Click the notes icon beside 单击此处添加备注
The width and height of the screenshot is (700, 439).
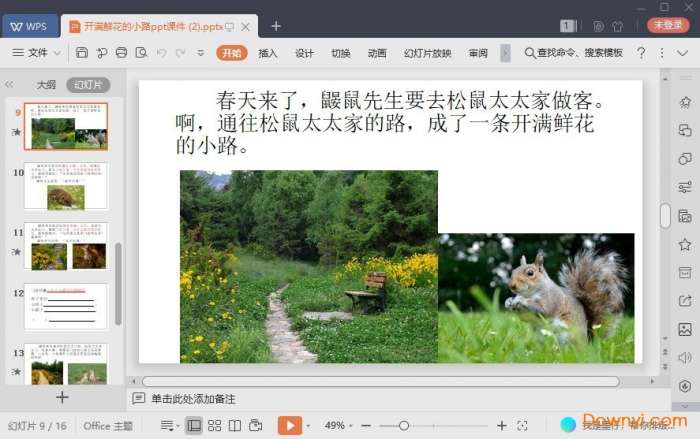tap(138, 398)
